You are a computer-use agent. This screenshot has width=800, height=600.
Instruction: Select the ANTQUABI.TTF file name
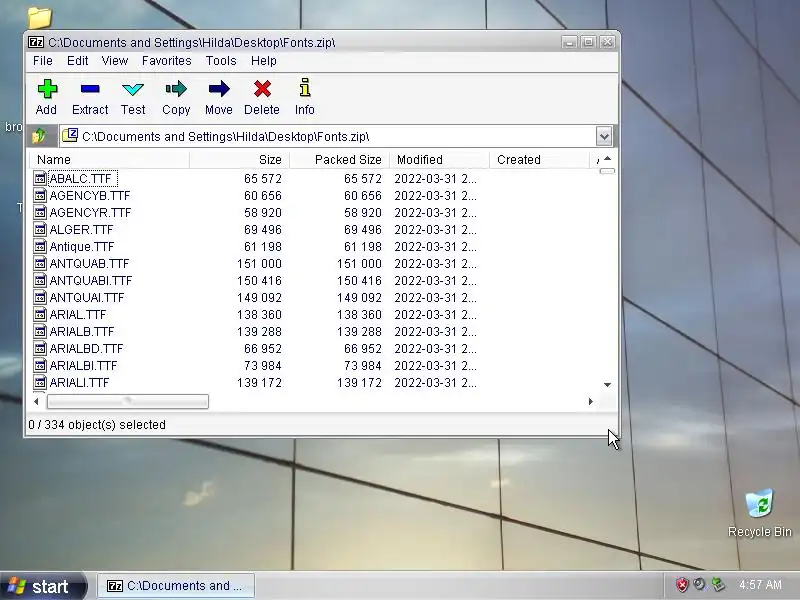[x=91, y=281]
